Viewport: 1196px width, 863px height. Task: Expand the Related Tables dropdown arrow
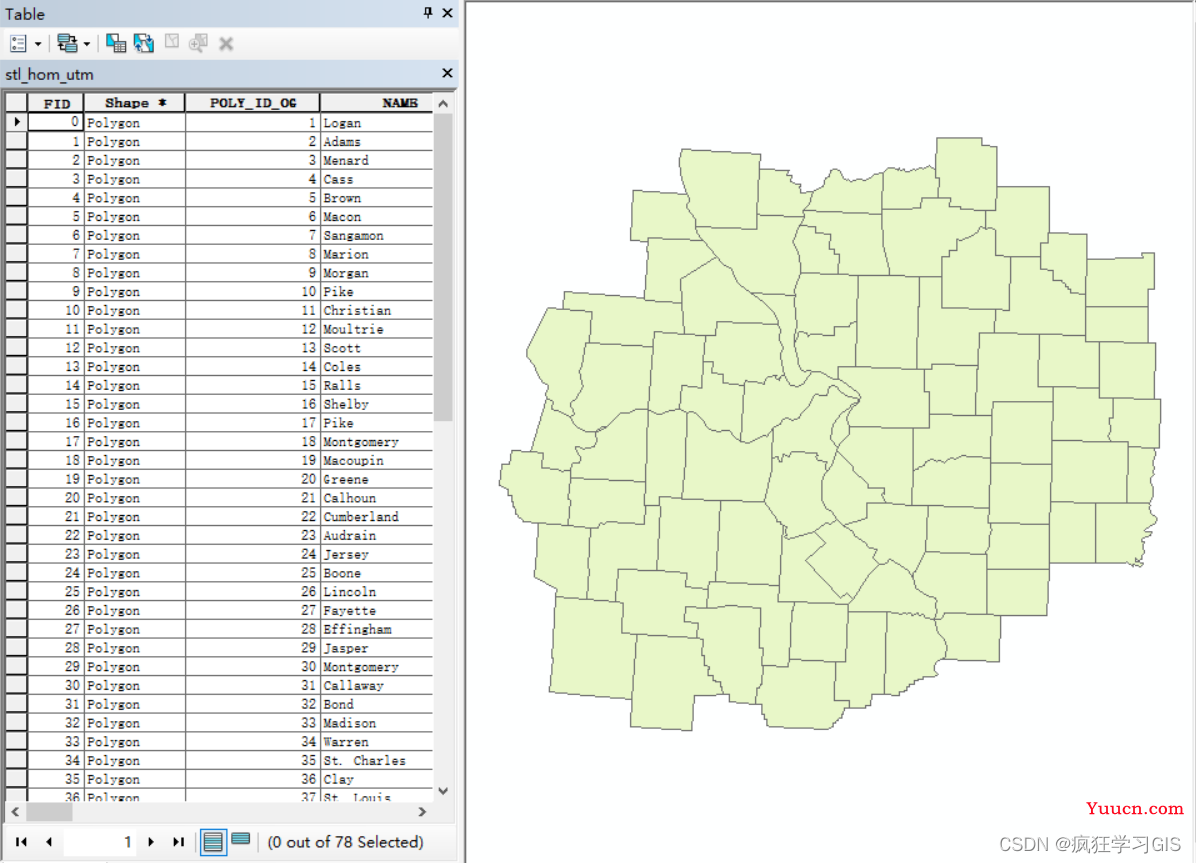click(86, 43)
